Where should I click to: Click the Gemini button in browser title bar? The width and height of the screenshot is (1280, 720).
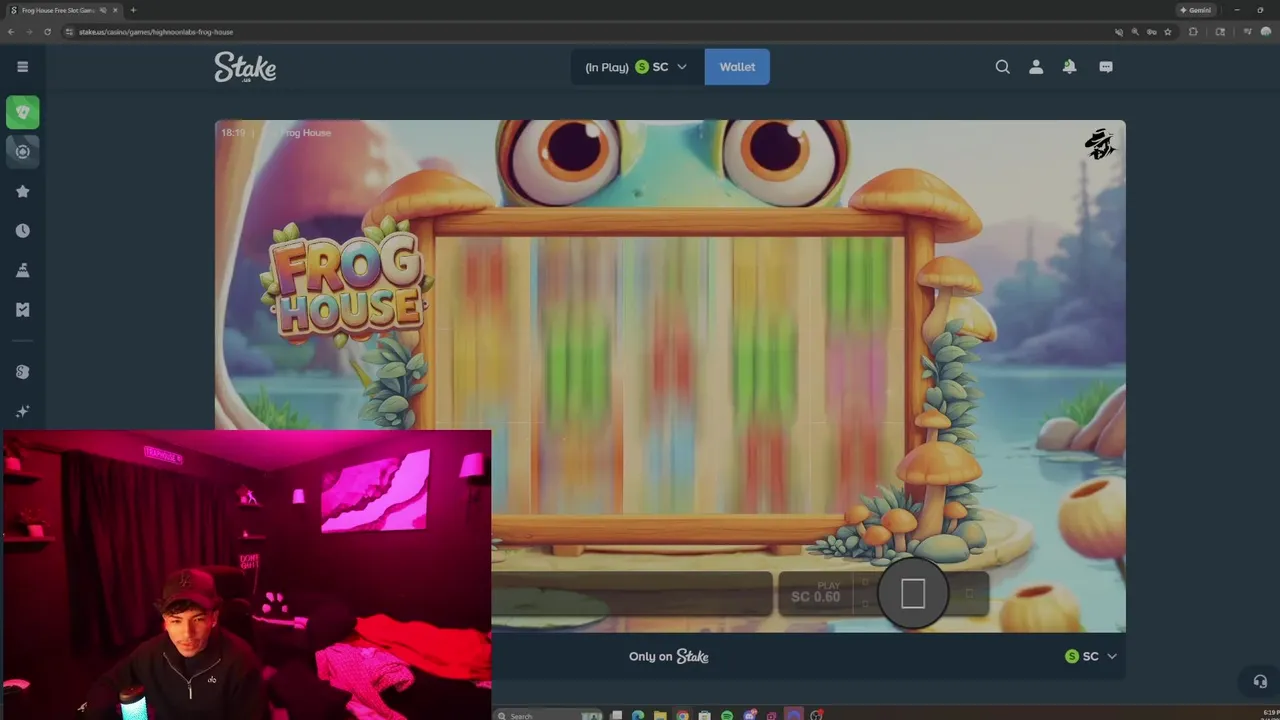coord(1196,10)
